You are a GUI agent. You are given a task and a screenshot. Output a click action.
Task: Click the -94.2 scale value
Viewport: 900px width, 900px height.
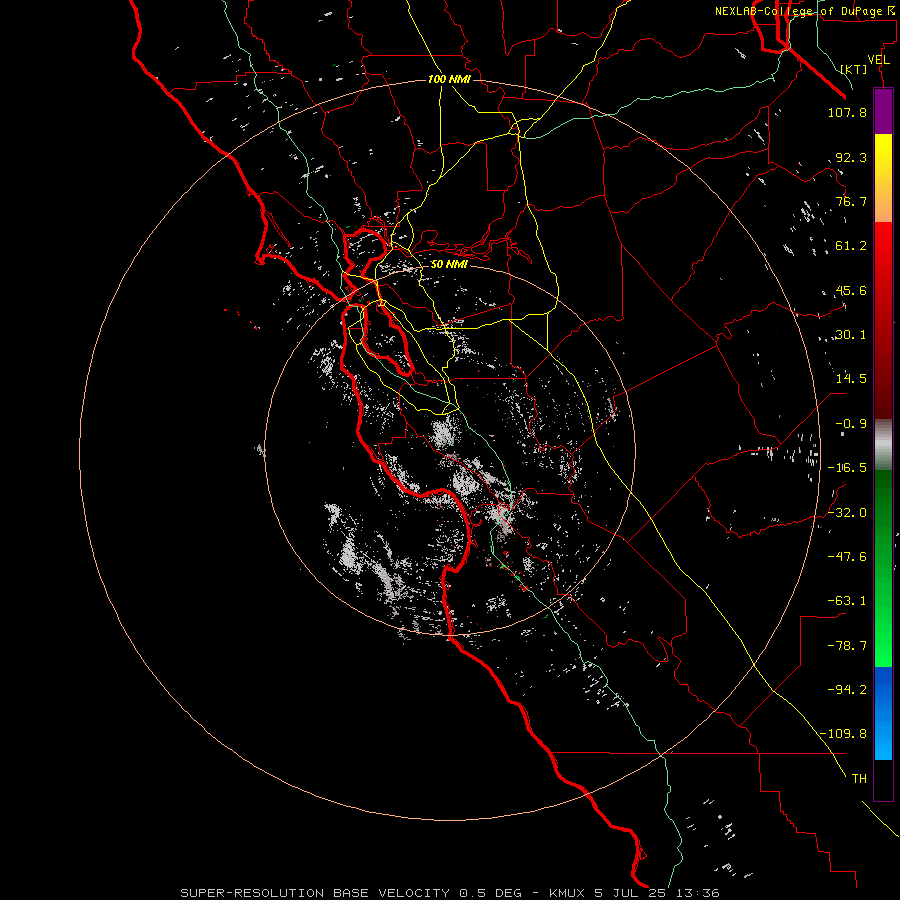(847, 690)
